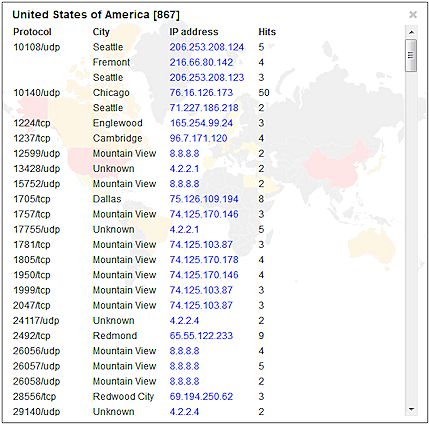The image size is (429, 424).
Task: Click the Hits column header
Action: (267, 32)
